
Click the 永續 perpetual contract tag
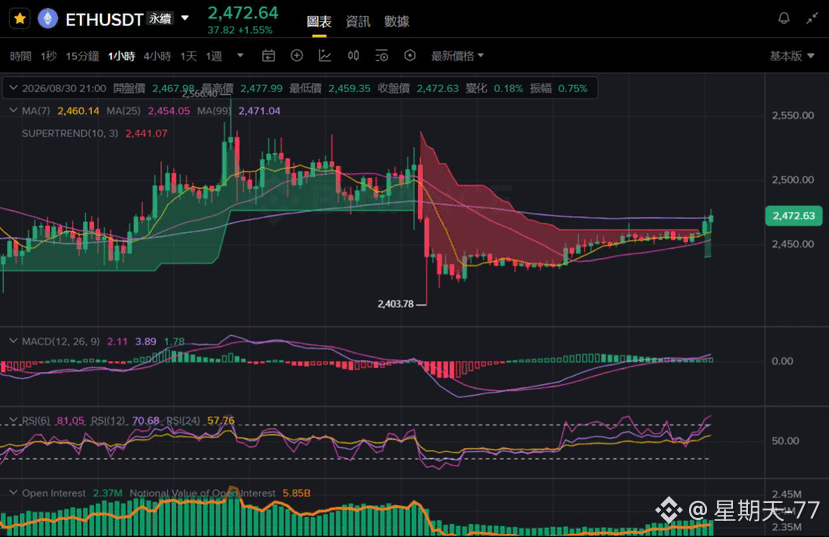pyautogui.click(x=160, y=18)
